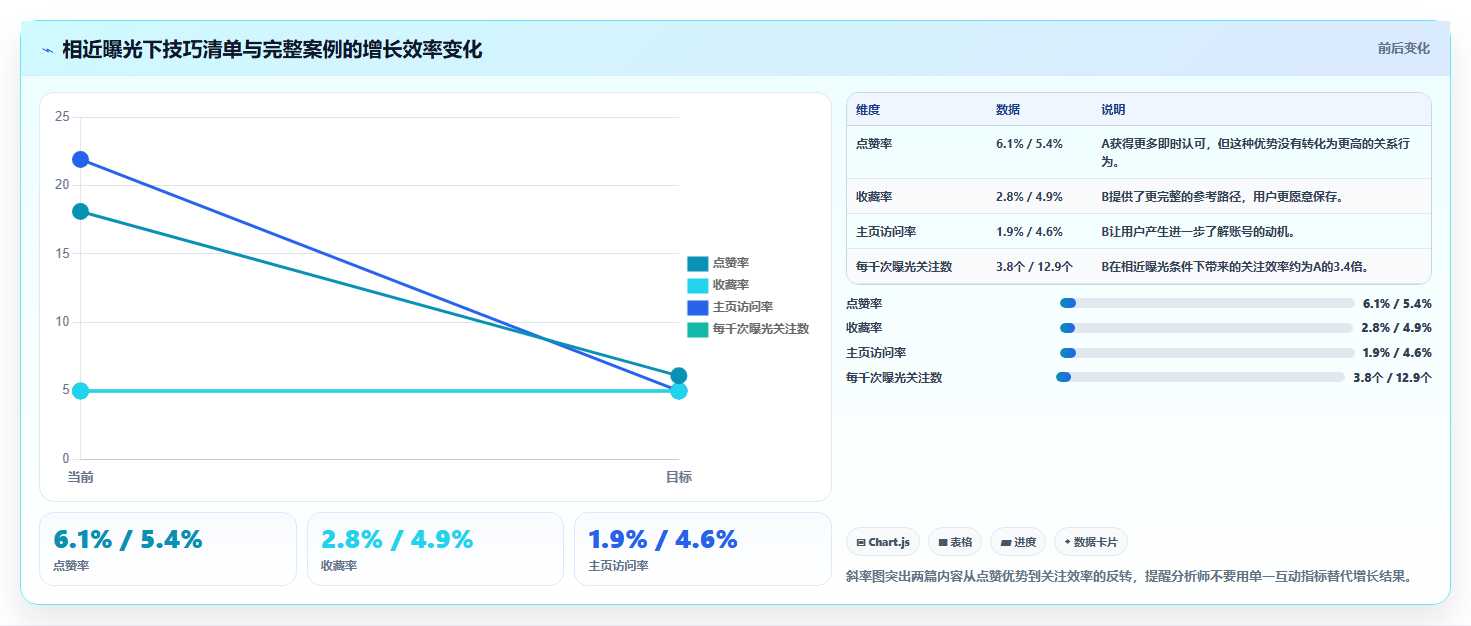Open the 主页访问率 stat card 1.9% / 4.6%
Image resolution: width=1471 pixels, height=626 pixels.
point(703,549)
